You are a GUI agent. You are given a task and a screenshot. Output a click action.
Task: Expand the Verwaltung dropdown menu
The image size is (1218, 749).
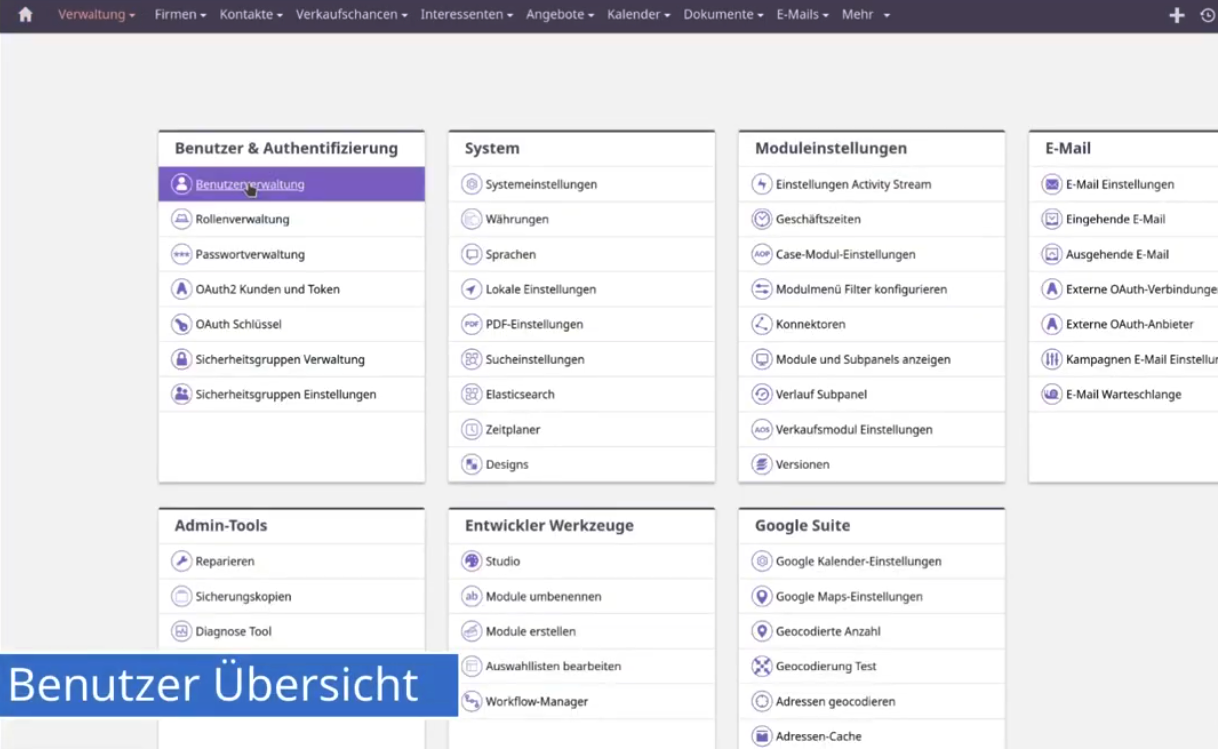point(96,15)
